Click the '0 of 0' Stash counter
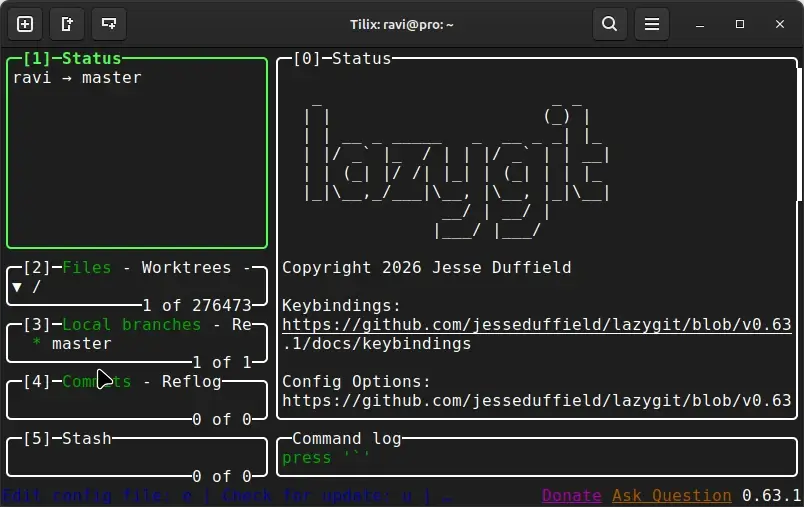The height and width of the screenshot is (507, 804). tap(222, 476)
